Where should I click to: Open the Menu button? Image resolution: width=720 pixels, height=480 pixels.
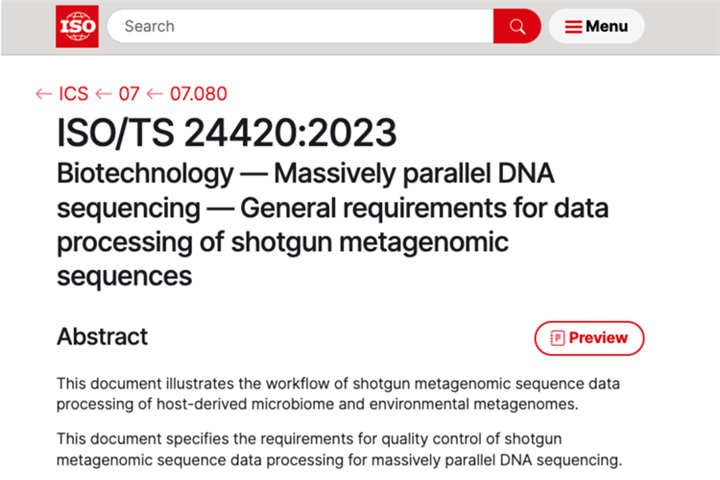click(596, 26)
